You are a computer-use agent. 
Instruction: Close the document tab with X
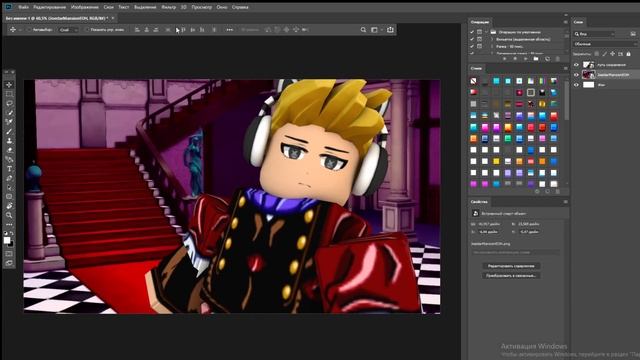(x=113, y=18)
